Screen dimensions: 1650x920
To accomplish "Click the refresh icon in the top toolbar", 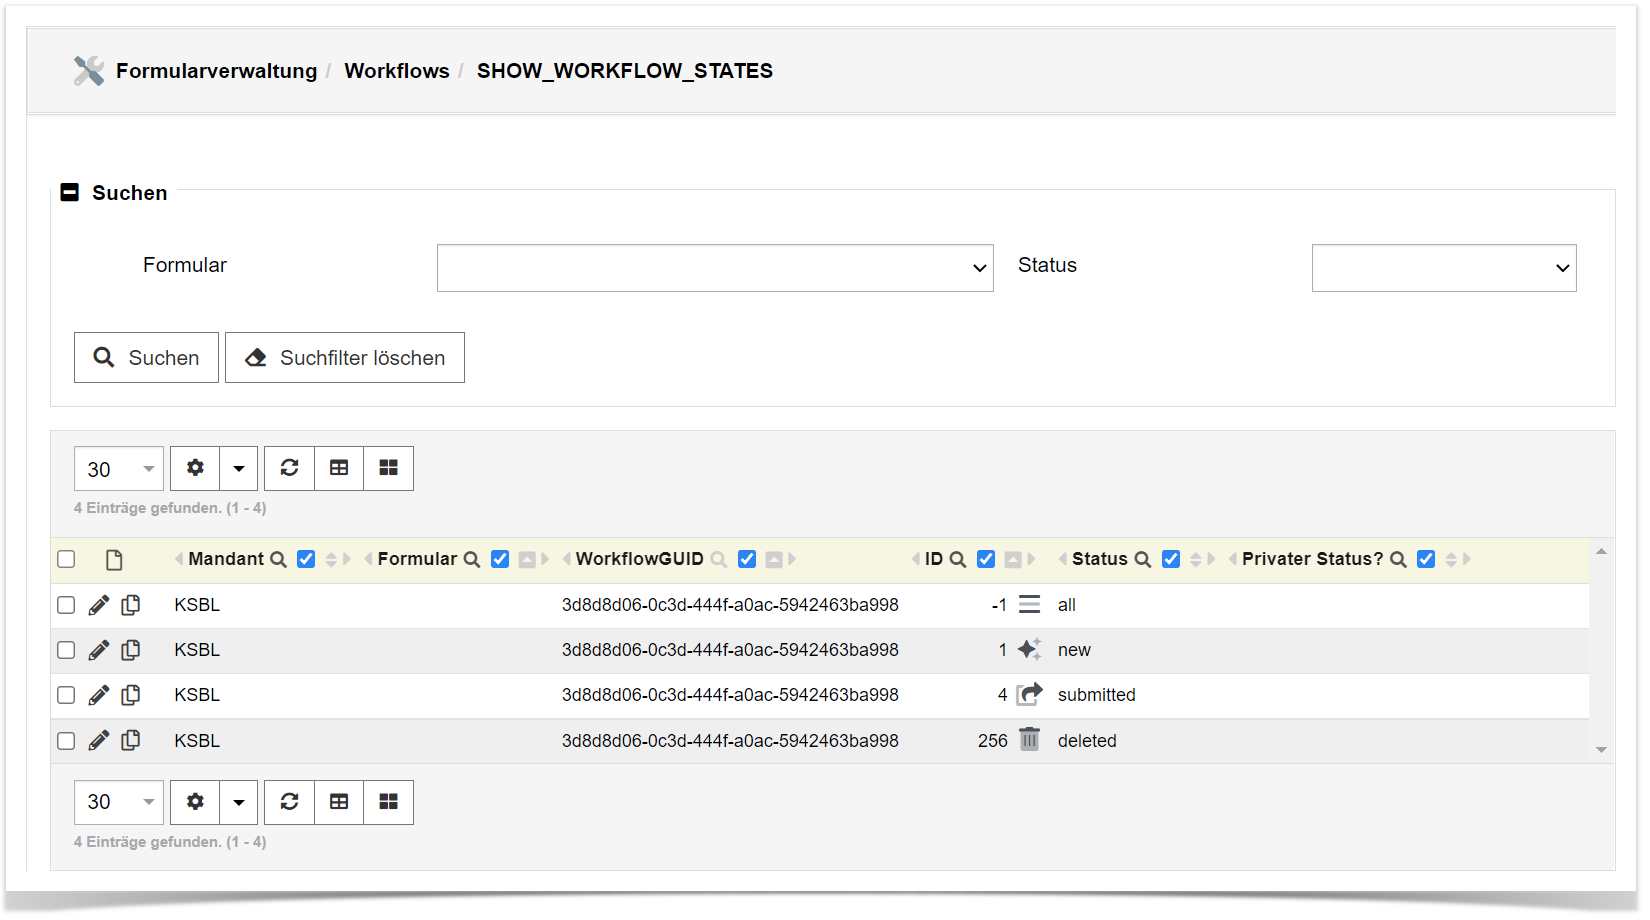I will coord(289,468).
